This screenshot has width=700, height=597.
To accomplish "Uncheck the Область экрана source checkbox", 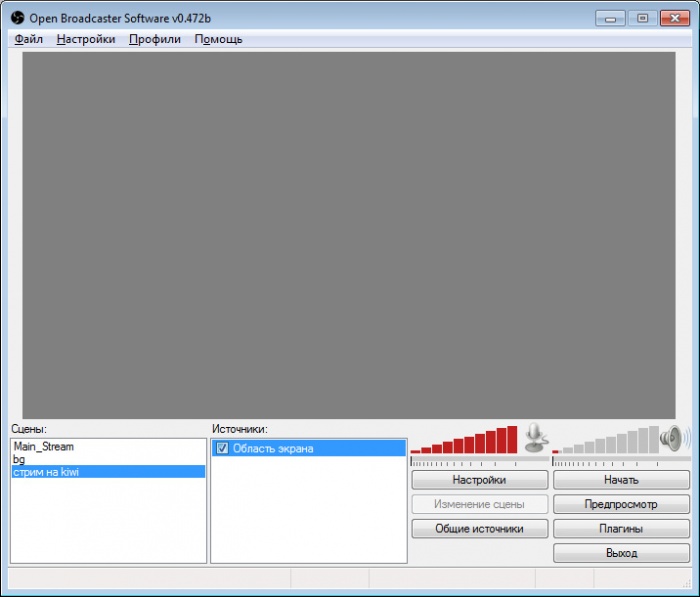I will tap(222, 448).
